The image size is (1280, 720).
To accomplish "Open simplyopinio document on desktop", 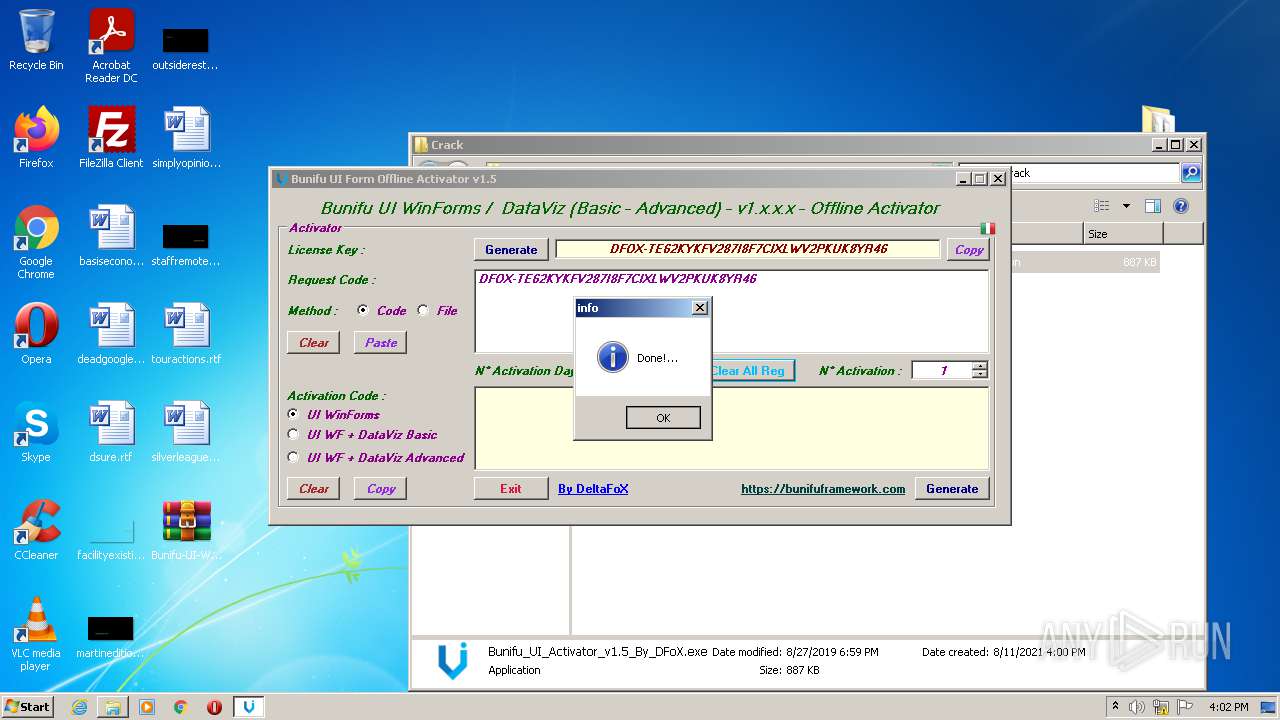I will pos(186,138).
